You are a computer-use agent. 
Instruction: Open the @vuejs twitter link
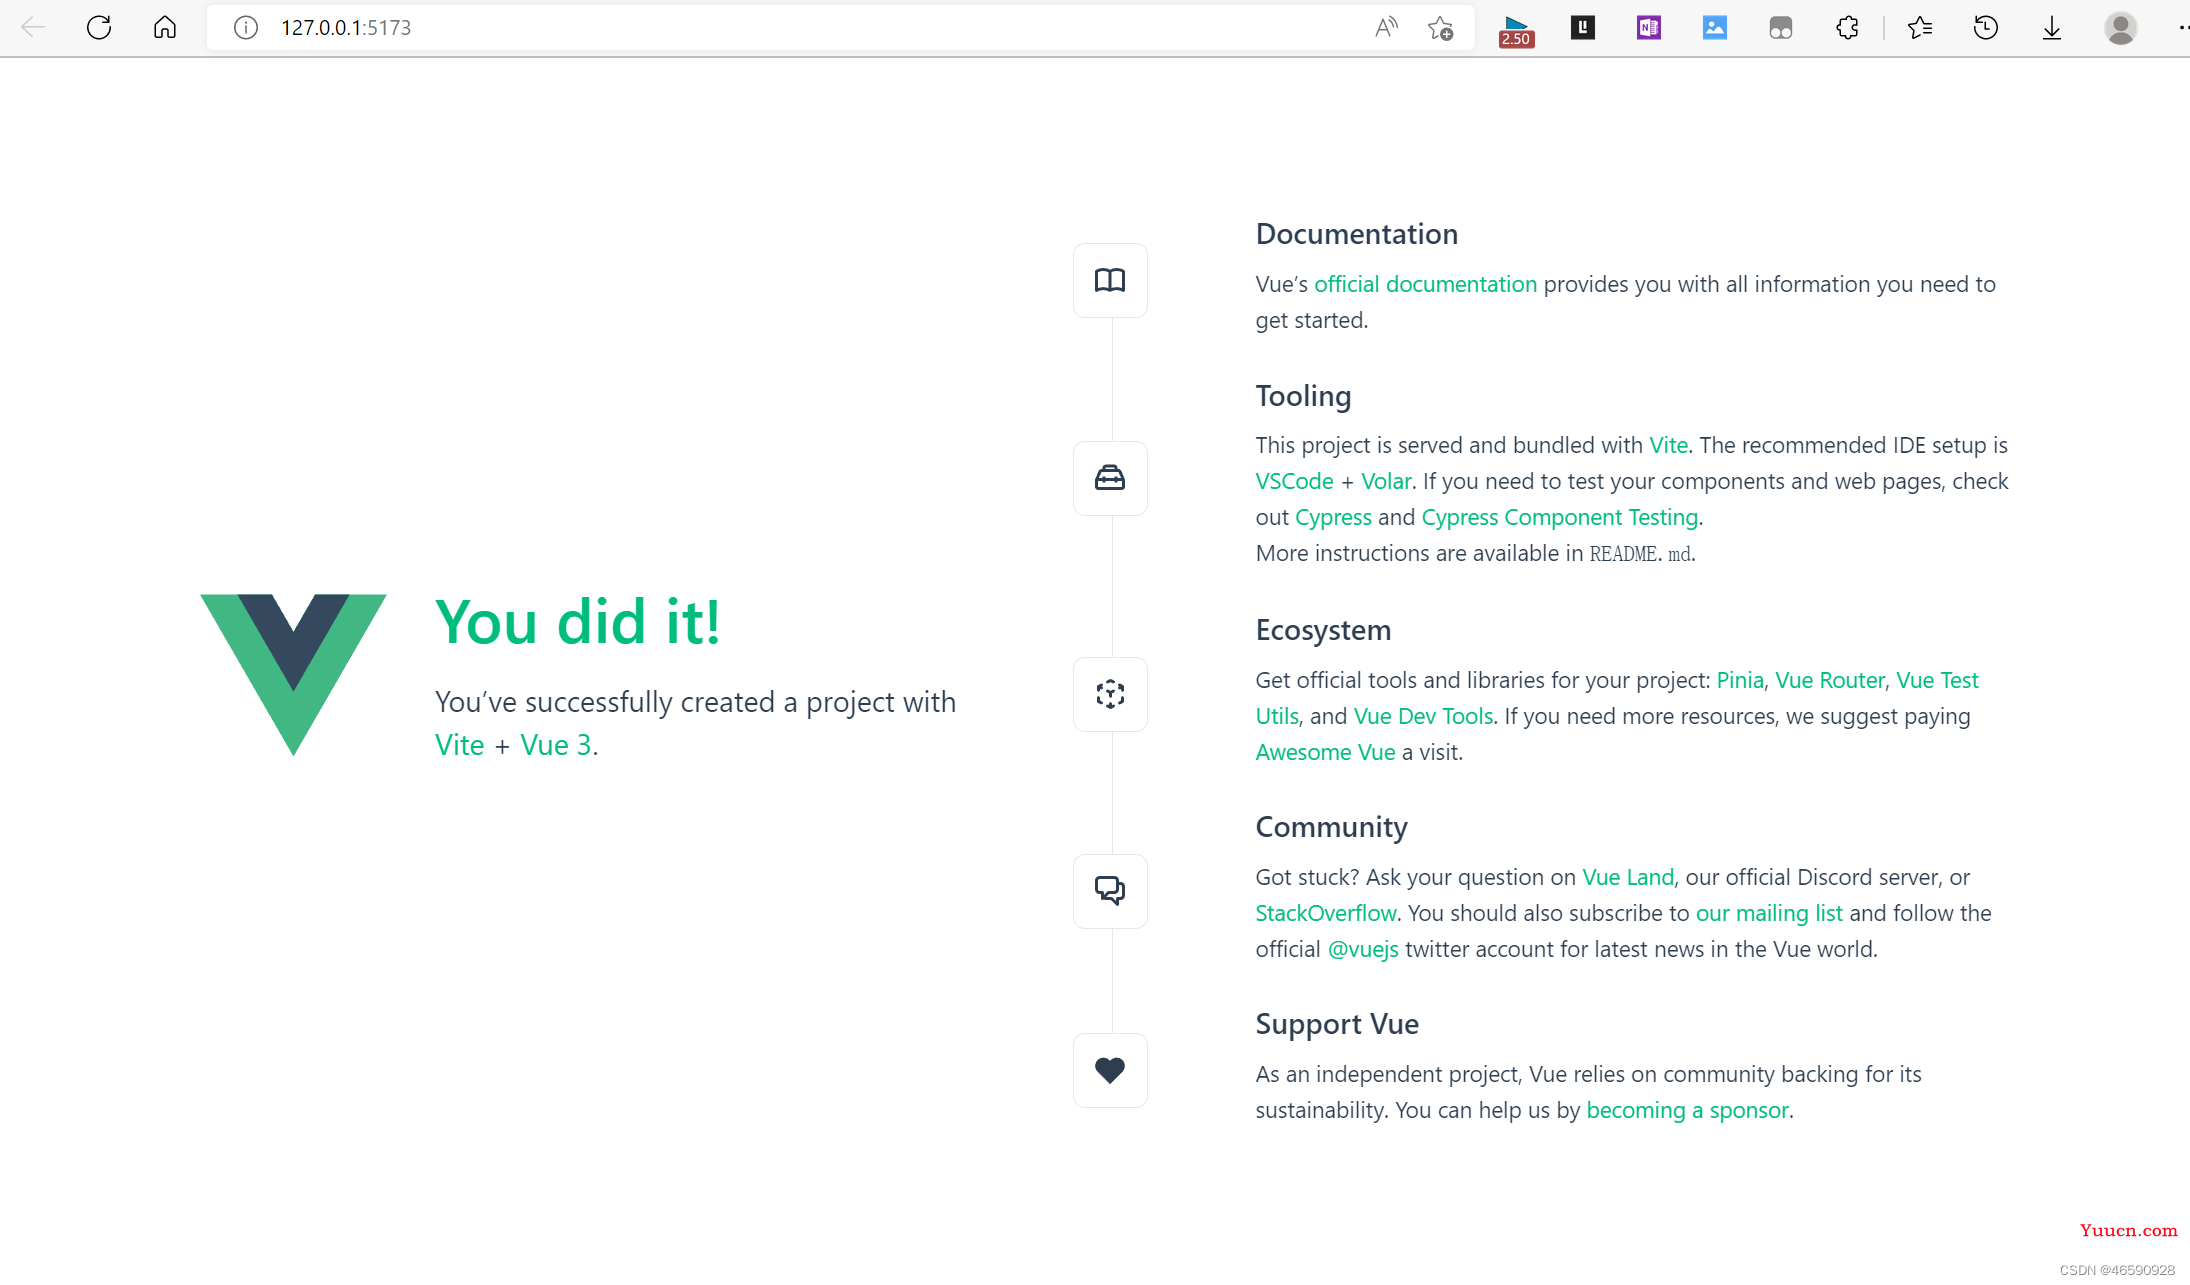tap(1363, 949)
